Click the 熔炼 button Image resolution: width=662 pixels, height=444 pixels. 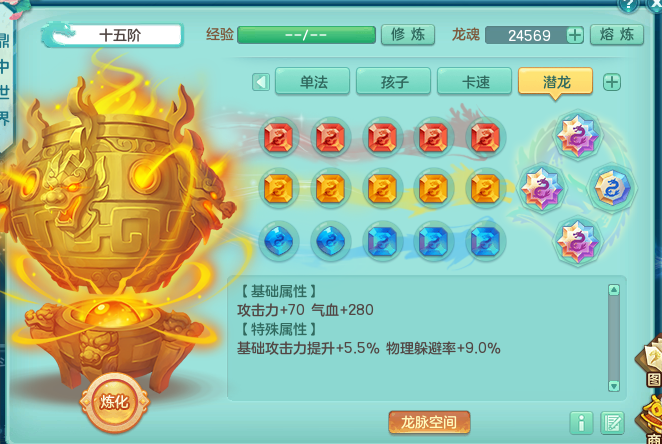[617, 35]
